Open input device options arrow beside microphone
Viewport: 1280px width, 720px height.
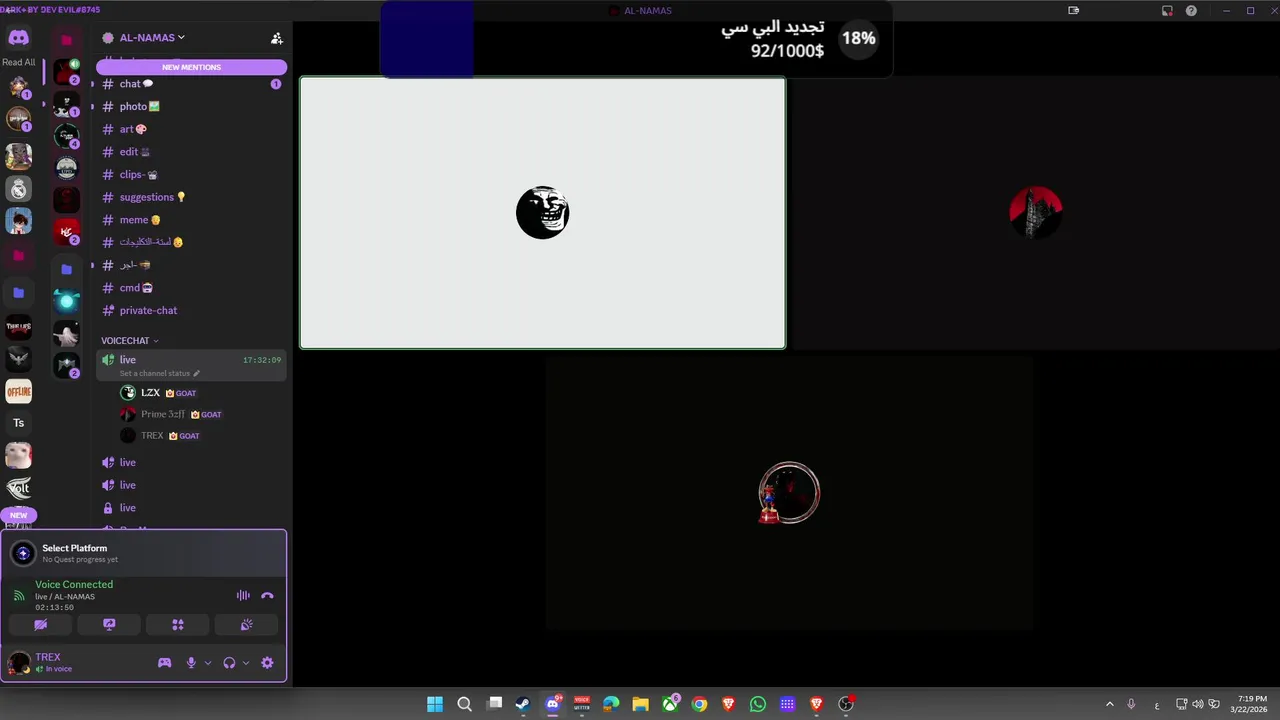[208, 663]
